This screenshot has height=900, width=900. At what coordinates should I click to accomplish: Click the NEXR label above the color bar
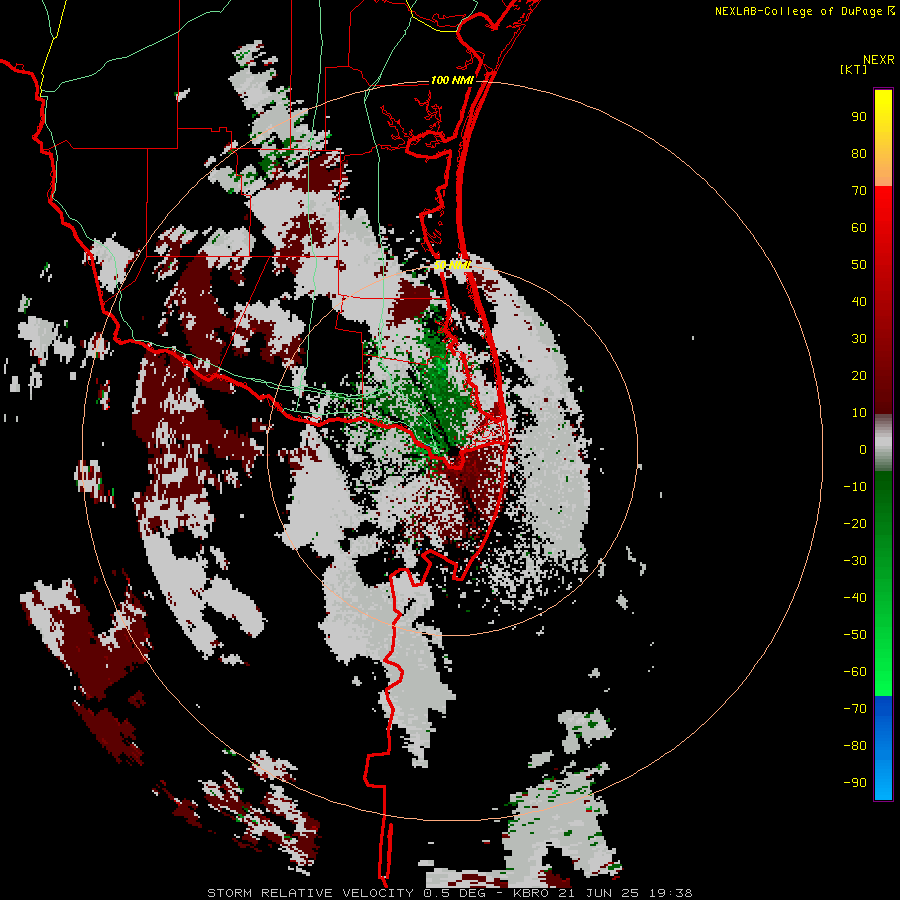click(878, 60)
